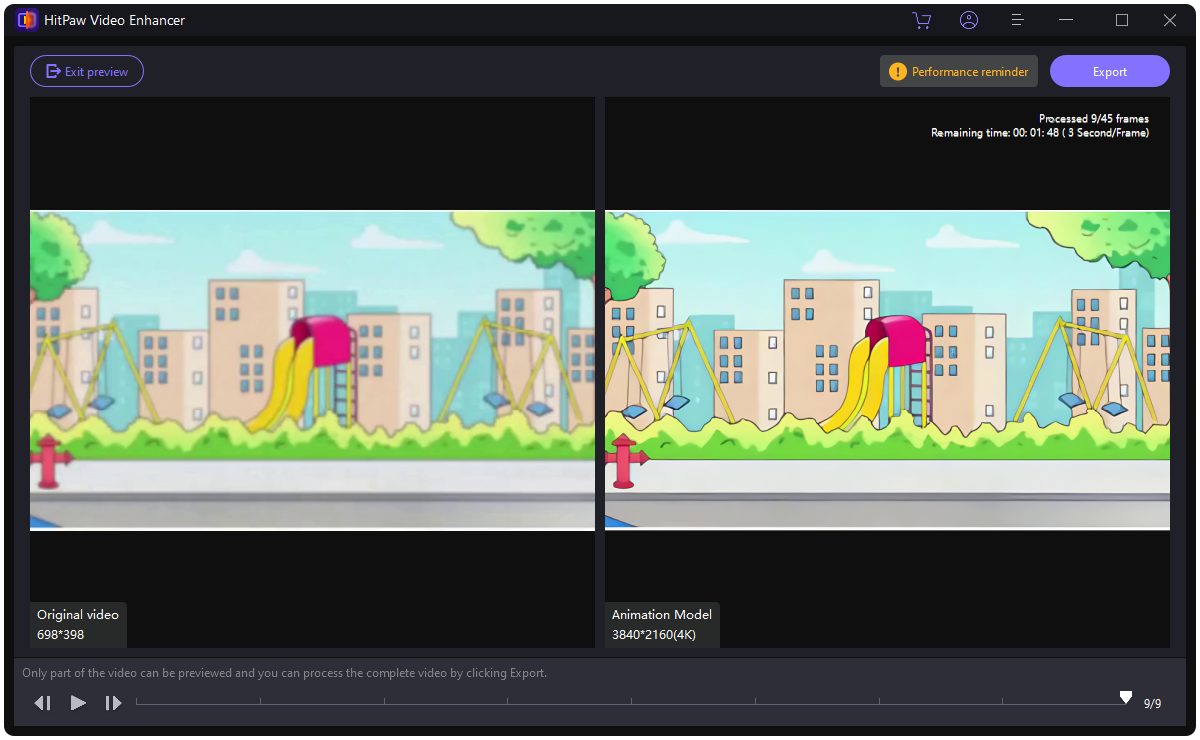The height and width of the screenshot is (740, 1200).
Task: Click the enhanced Animation Model preview
Action: pyautogui.click(x=887, y=370)
